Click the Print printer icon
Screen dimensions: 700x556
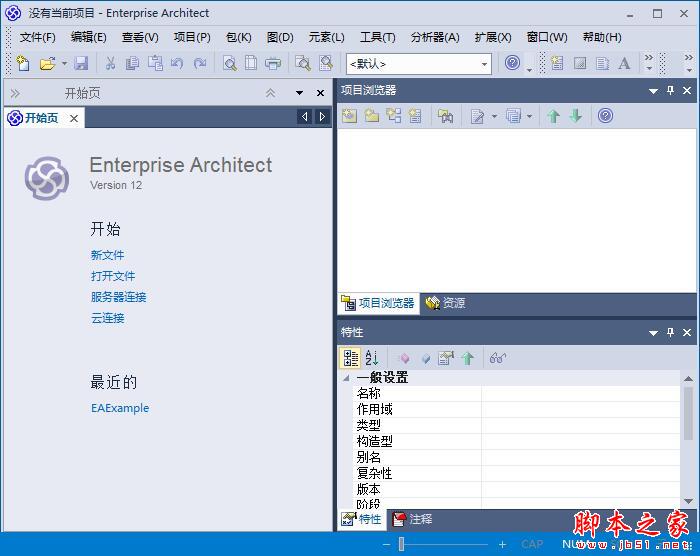point(273,63)
